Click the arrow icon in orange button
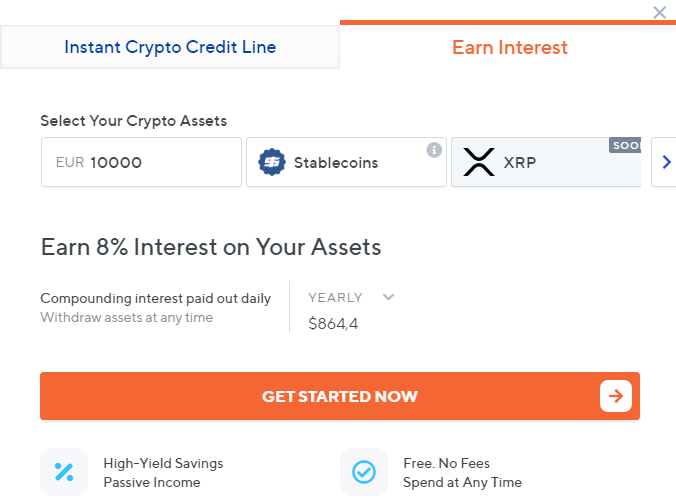 (616, 396)
